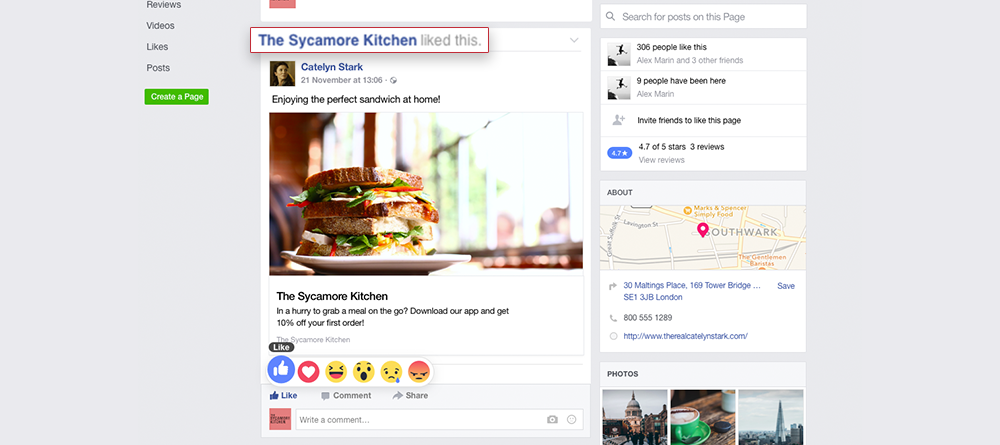The image size is (1000, 445).
Task: Click the View reviews link
Action: pos(661,160)
